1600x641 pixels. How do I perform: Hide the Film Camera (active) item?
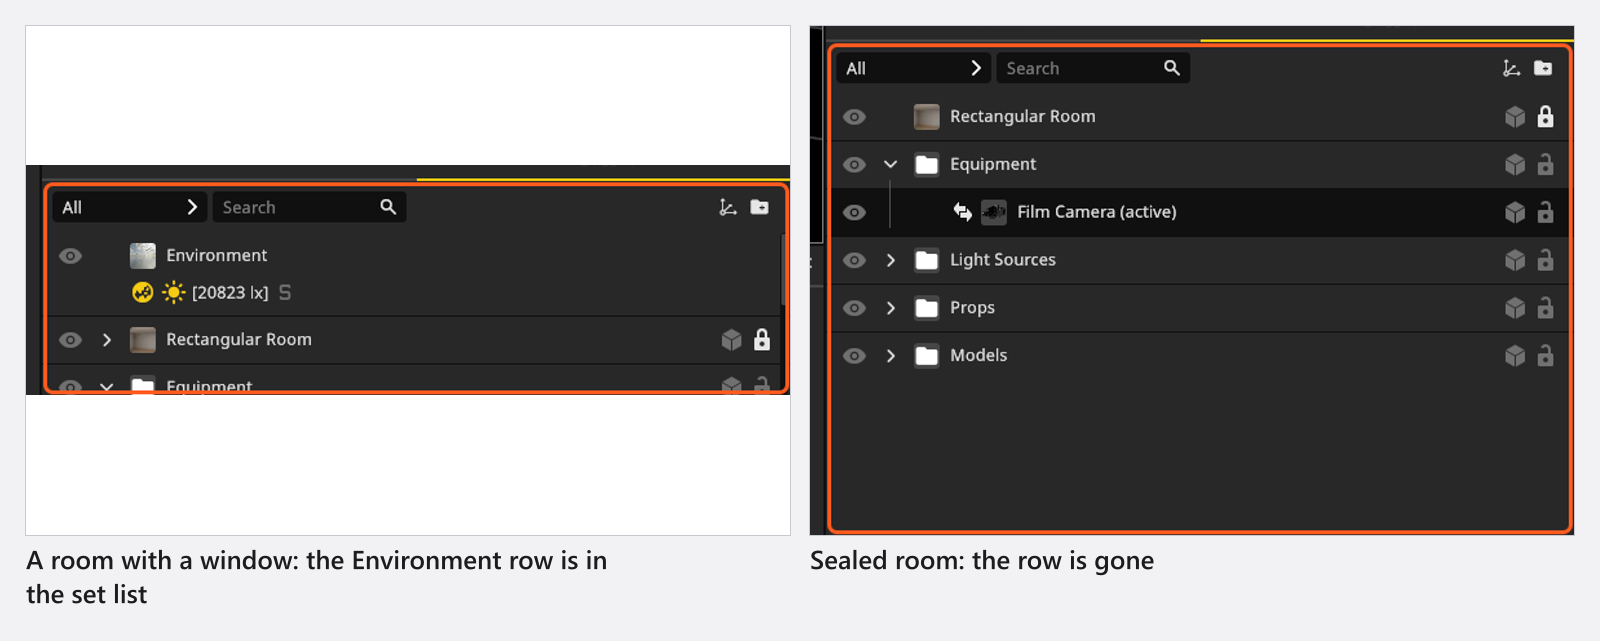(854, 212)
